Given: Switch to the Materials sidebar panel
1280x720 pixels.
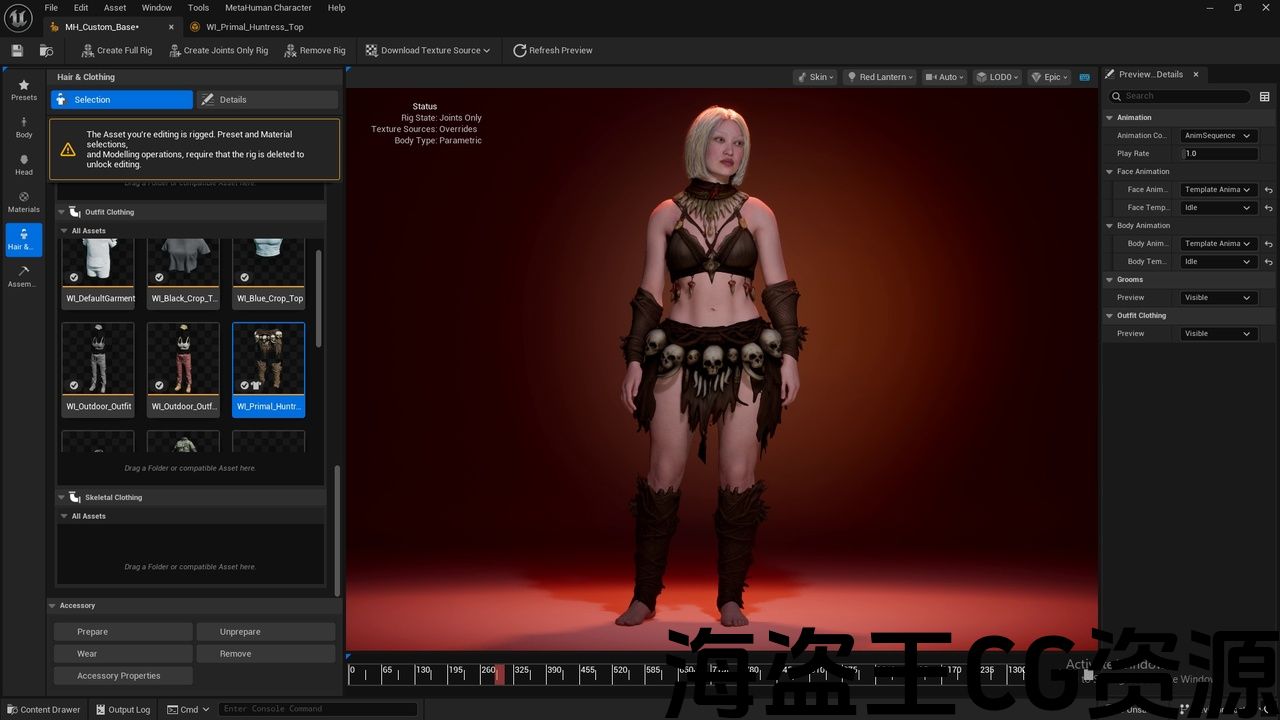Looking at the screenshot, I should pos(24,202).
